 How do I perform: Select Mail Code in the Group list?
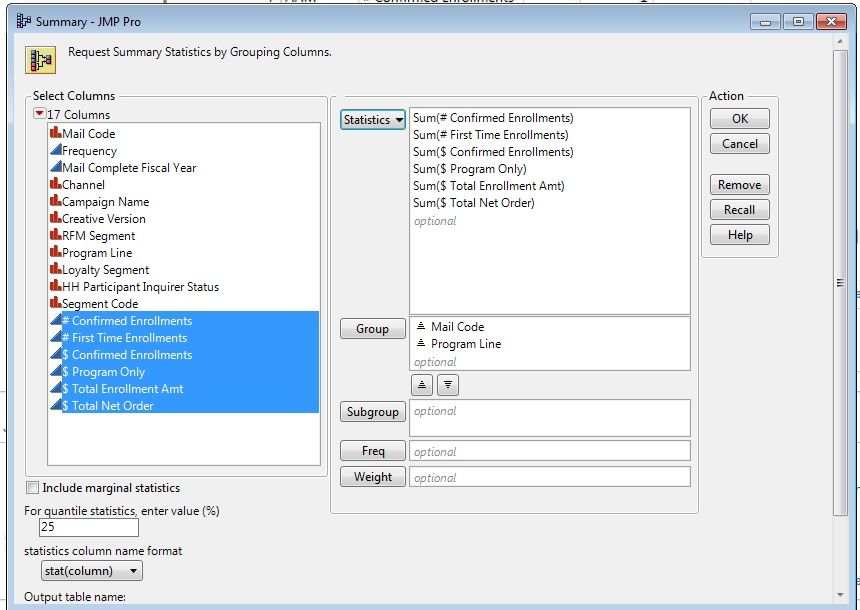(457, 326)
